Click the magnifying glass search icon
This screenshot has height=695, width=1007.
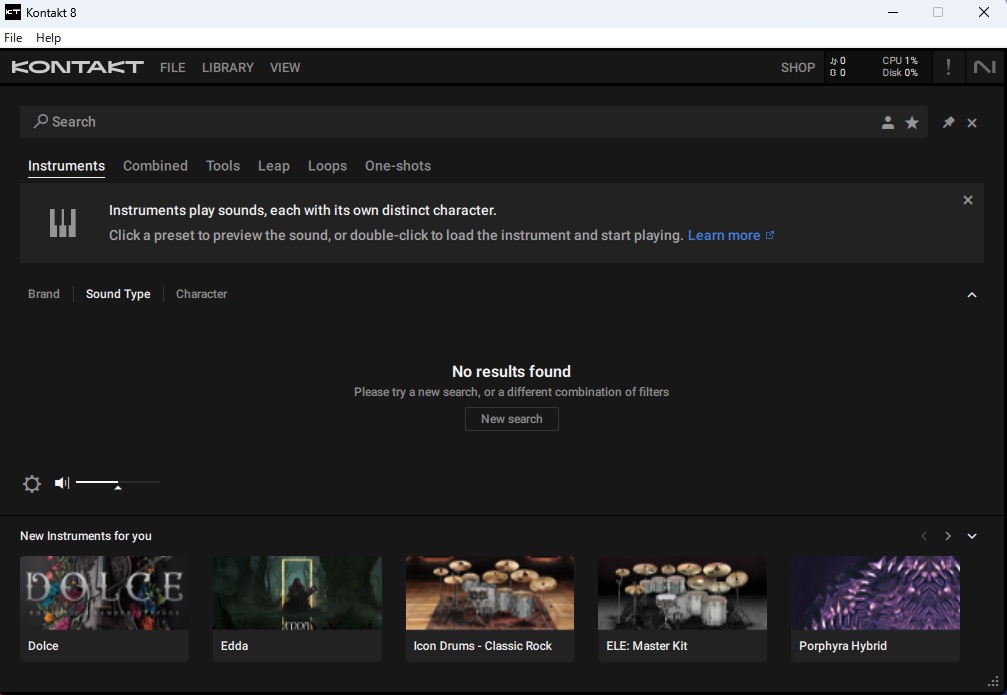(40, 121)
